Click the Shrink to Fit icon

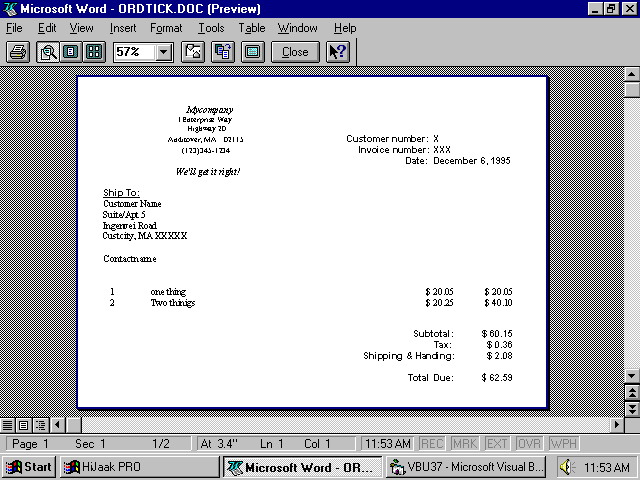coord(223,52)
